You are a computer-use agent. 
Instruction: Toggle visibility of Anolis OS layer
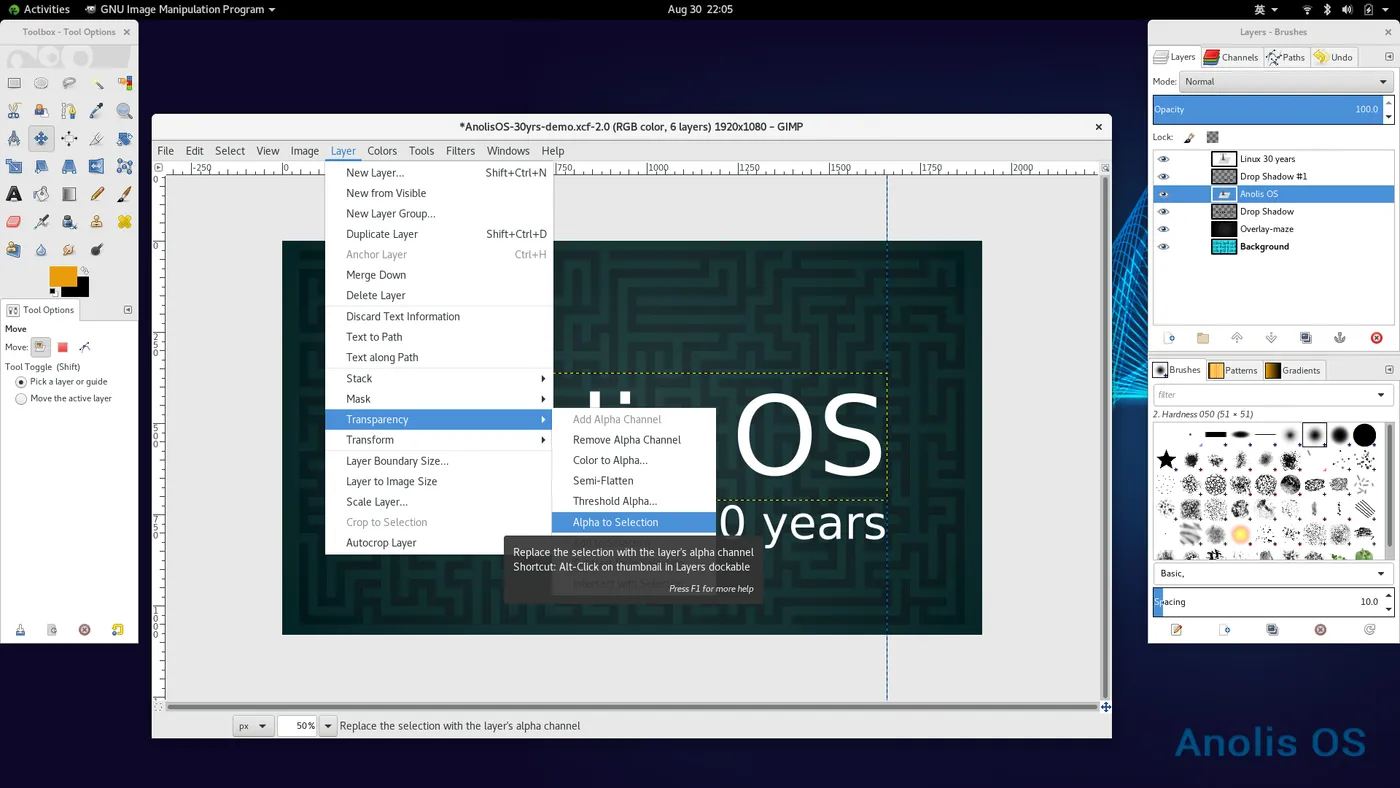tap(1163, 194)
